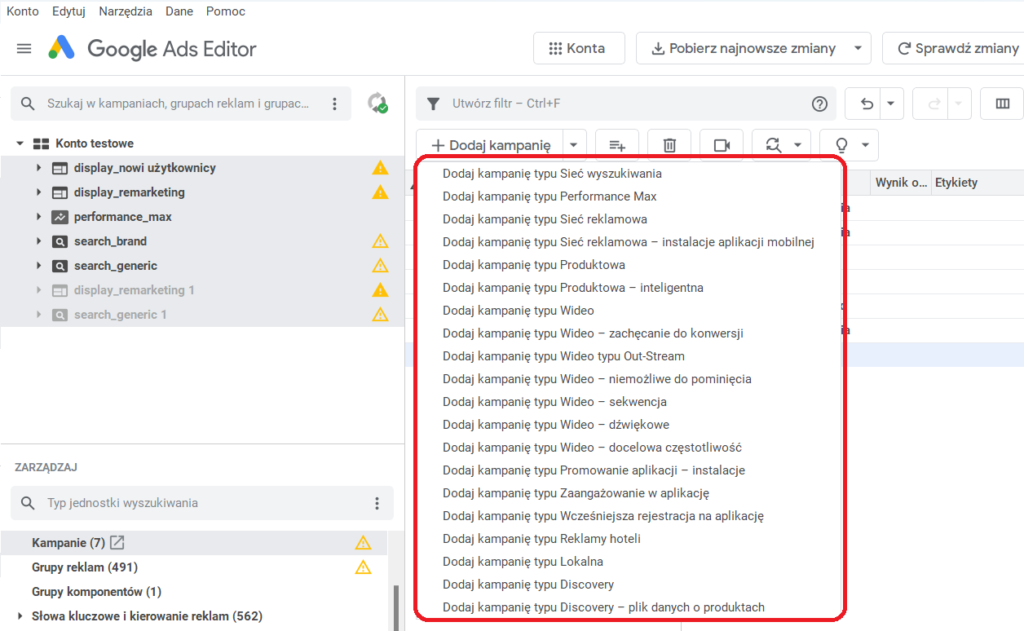Viewport: 1024px width, 631px height.
Task: Click the add multiple campaigns icon
Action: point(617,145)
